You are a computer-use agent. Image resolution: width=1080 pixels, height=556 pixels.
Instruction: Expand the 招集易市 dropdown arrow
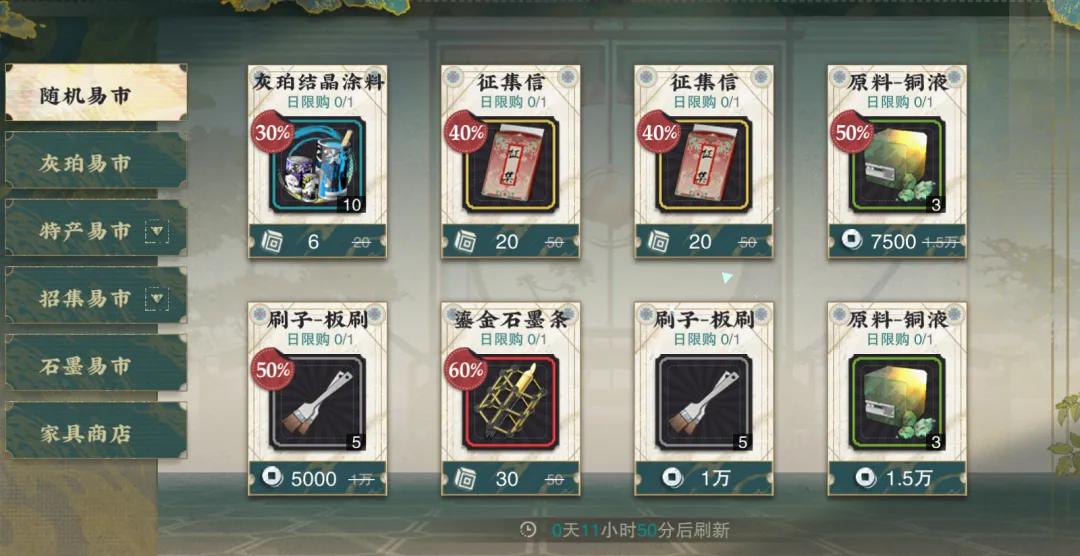(157, 299)
